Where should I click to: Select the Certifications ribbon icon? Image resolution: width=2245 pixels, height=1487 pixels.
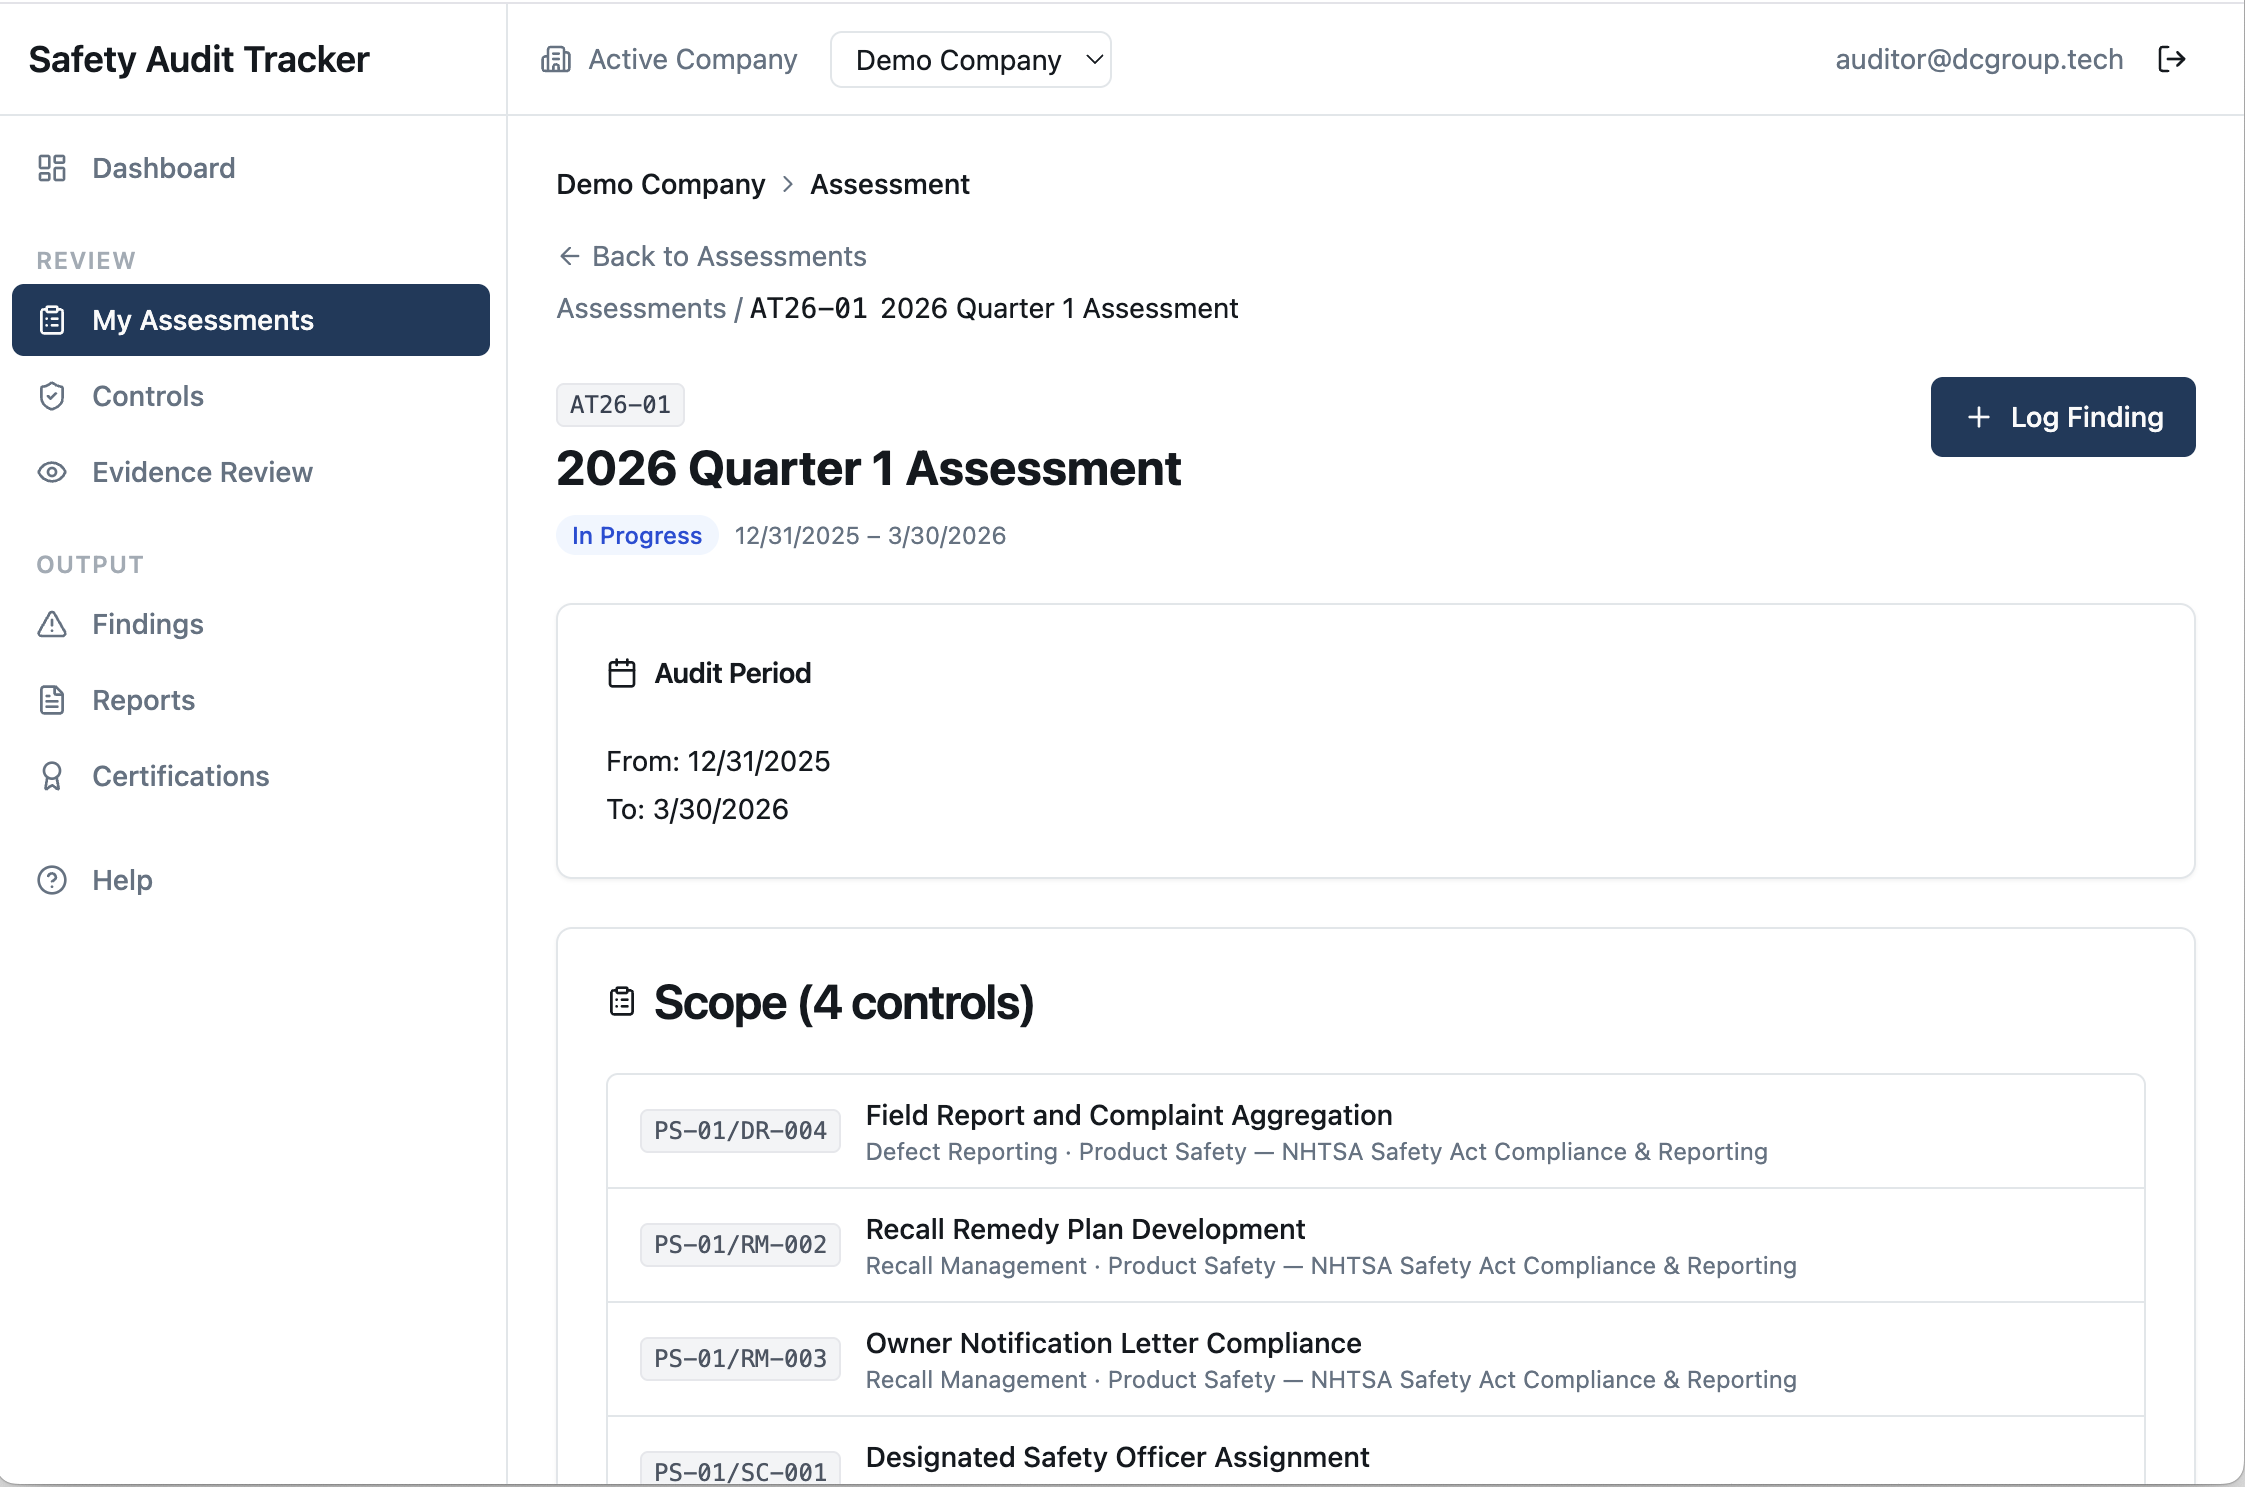pos(53,776)
